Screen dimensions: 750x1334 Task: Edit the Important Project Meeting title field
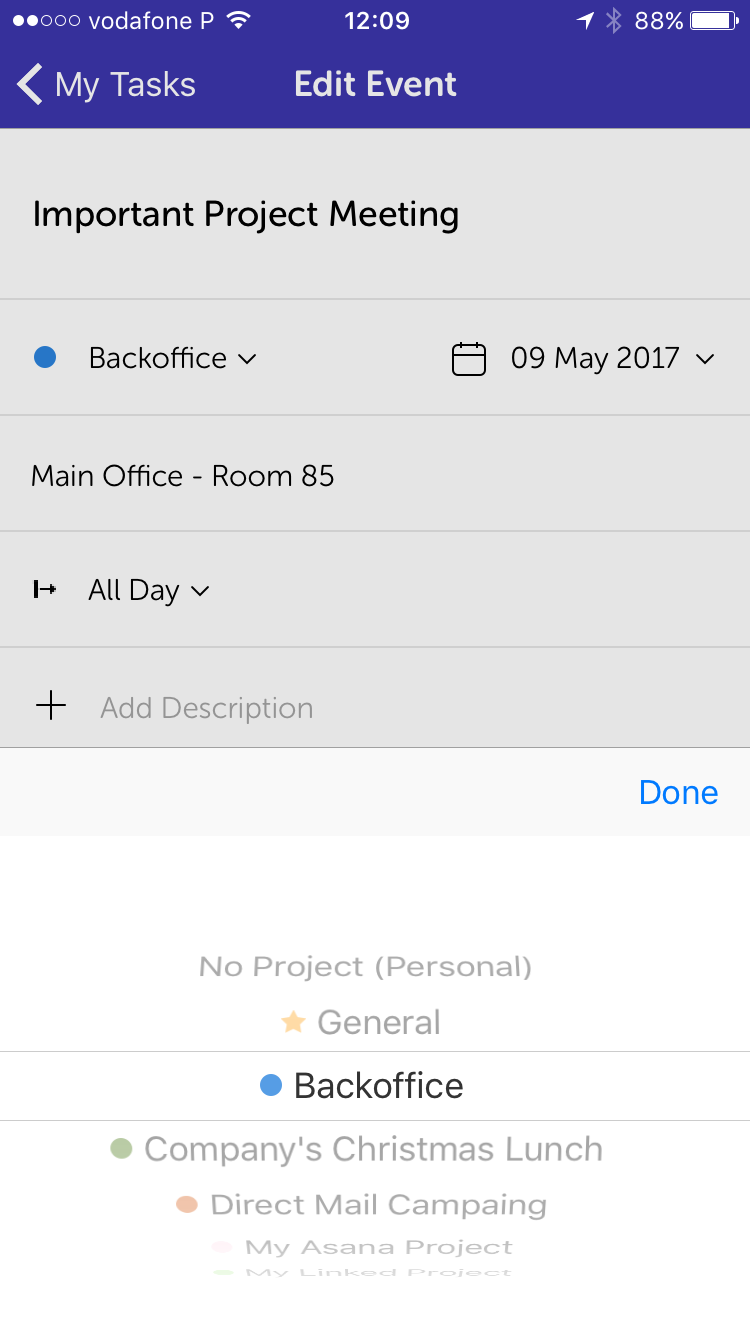[x=246, y=214]
